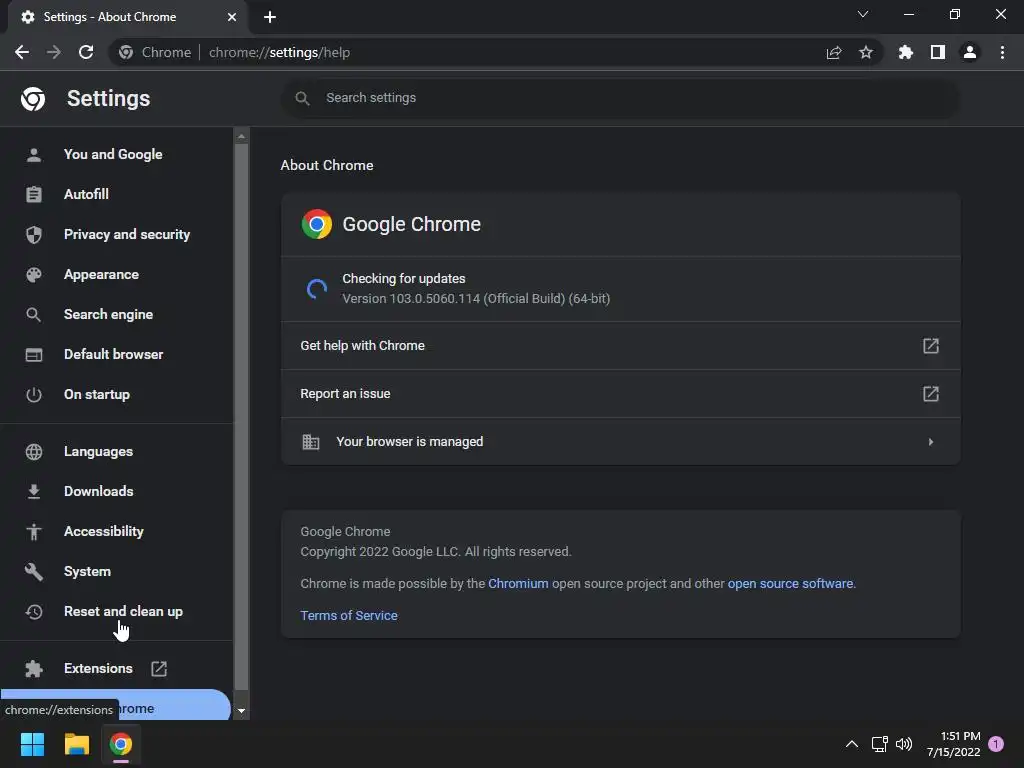Toggle the side panel icon
Screen dimensions: 1024x768
pos(938,52)
